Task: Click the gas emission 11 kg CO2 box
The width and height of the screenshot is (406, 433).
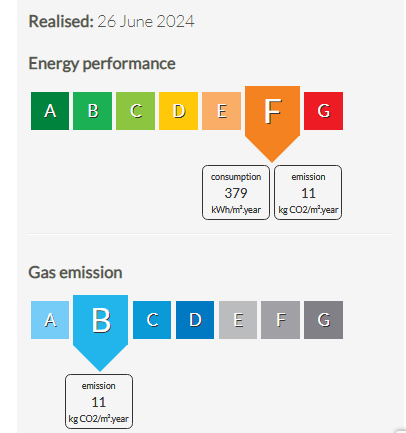Action: [99, 402]
